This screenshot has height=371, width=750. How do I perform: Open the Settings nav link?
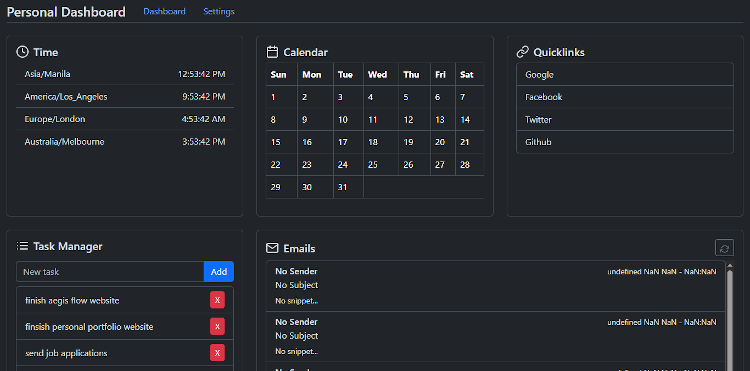219,11
